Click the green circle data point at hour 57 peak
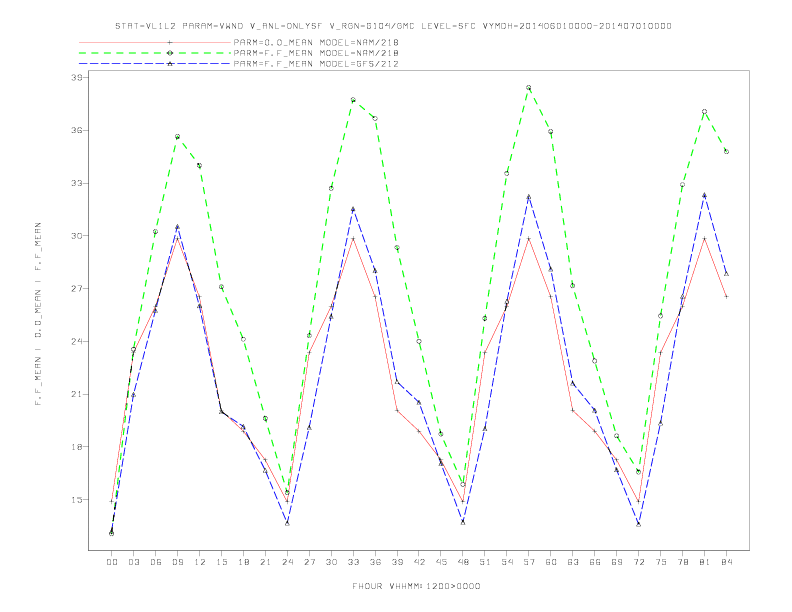792x612 pixels. pos(529,87)
